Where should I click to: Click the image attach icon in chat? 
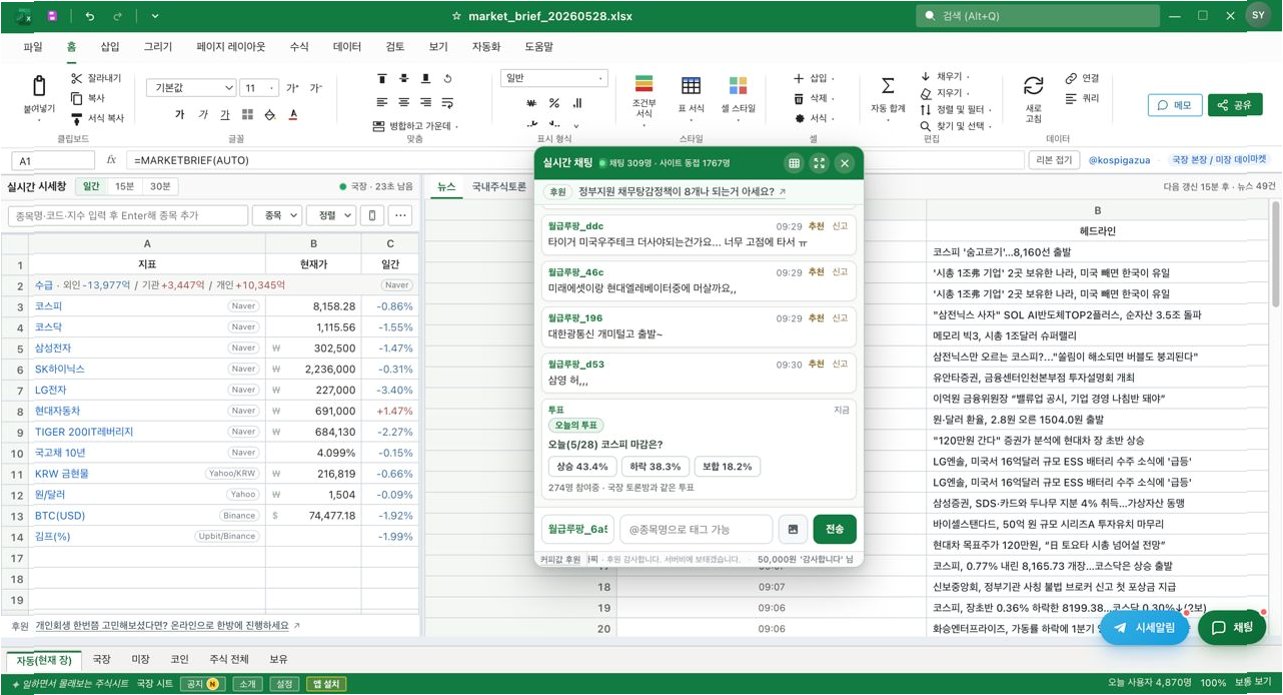point(791,529)
